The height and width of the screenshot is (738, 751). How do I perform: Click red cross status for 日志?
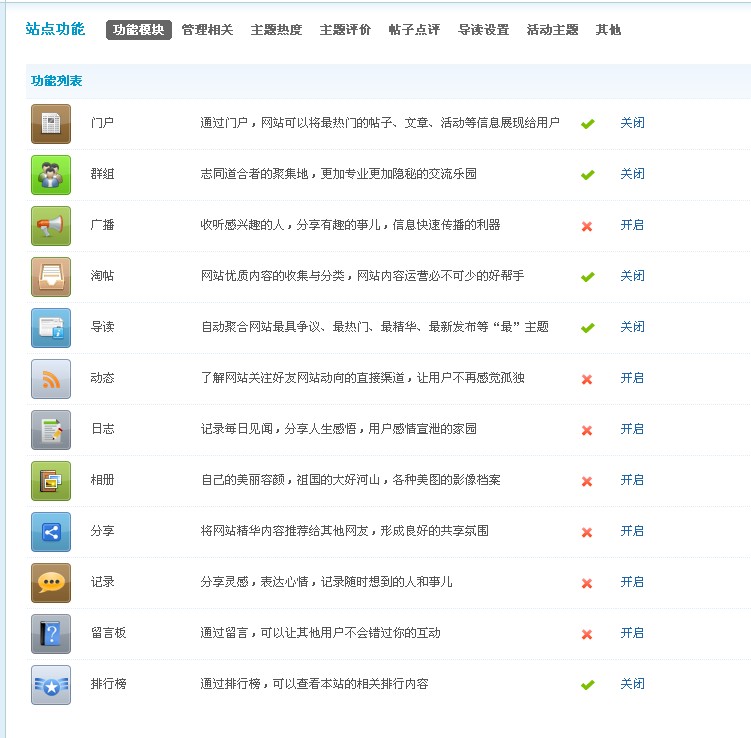[x=587, y=431]
